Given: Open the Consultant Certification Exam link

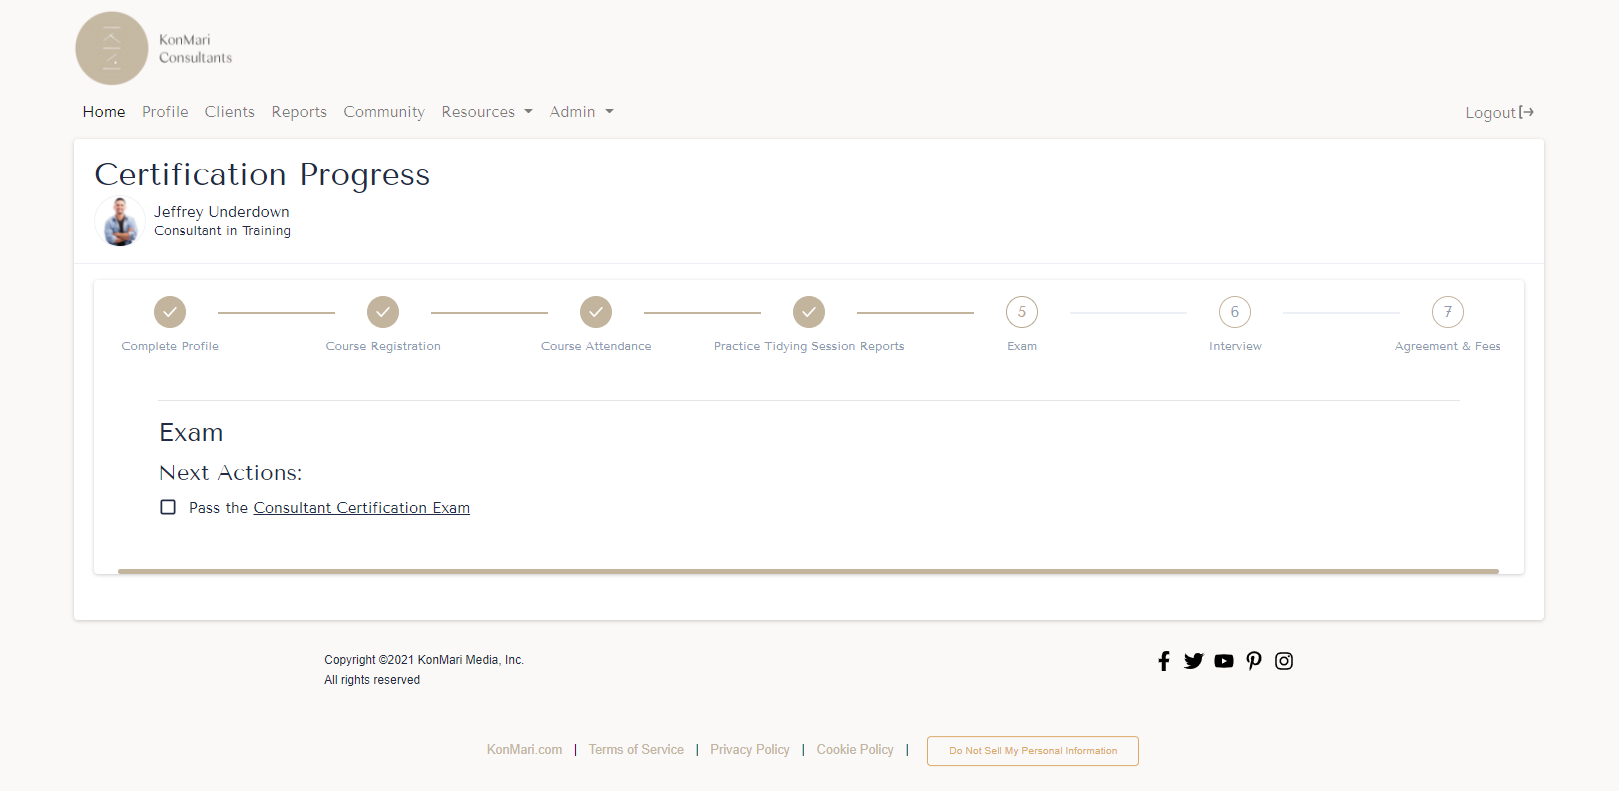Looking at the screenshot, I should pyautogui.click(x=362, y=508).
